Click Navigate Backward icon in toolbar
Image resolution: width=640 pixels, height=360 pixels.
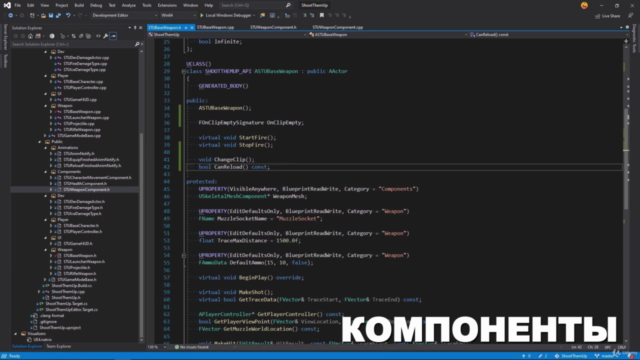[x=10, y=16]
